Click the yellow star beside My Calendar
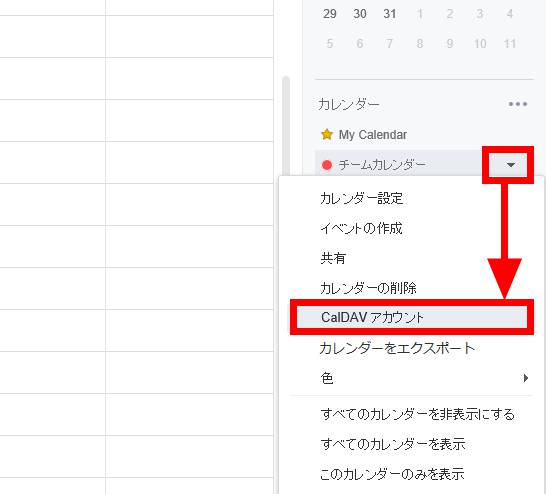The width and height of the screenshot is (546, 494). (x=327, y=134)
